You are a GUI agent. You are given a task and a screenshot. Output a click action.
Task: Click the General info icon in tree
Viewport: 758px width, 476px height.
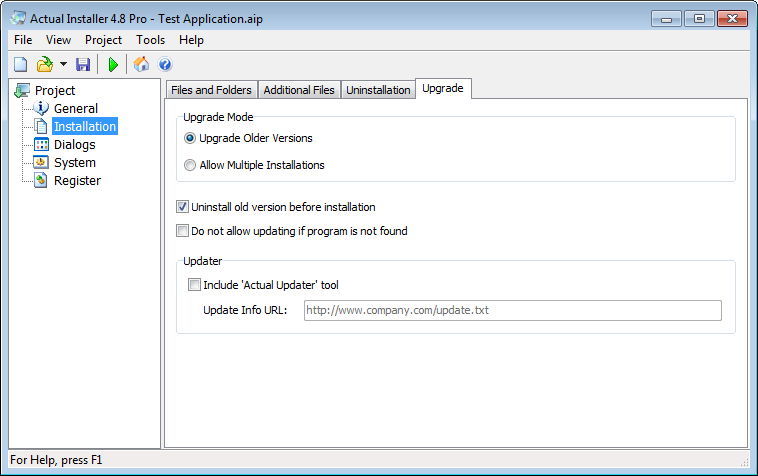click(x=41, y=108)
